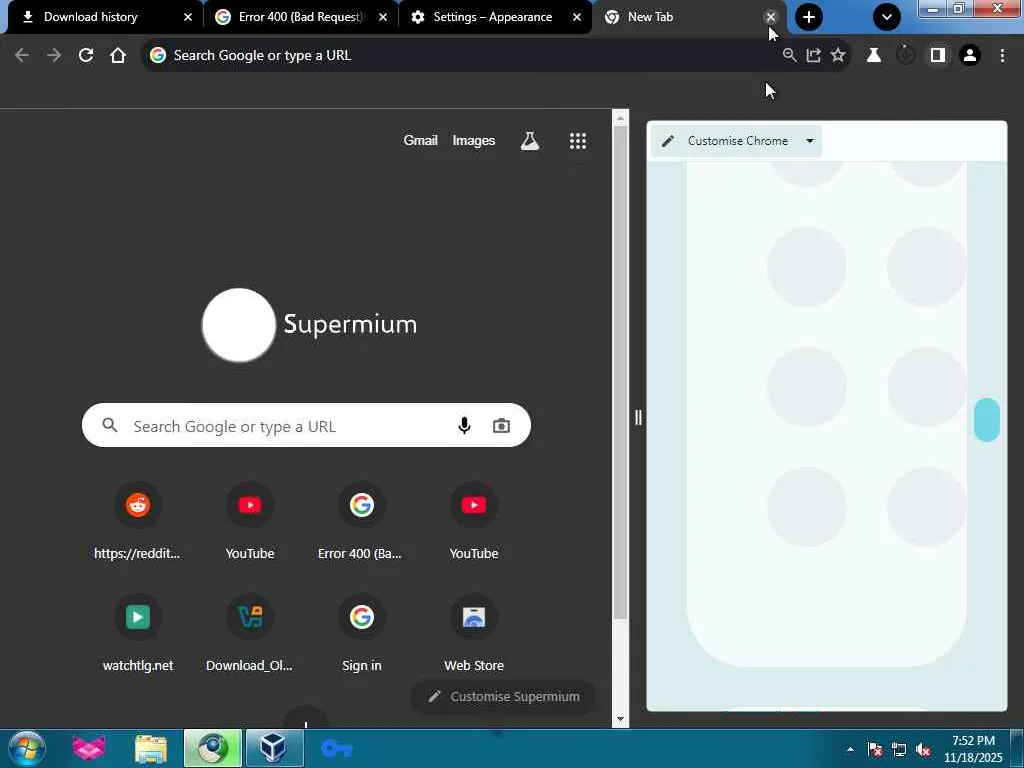The height and width of the screenshot is (768, 1024).
Task: Search by image with camera icon
Action: tap(501, 426)
